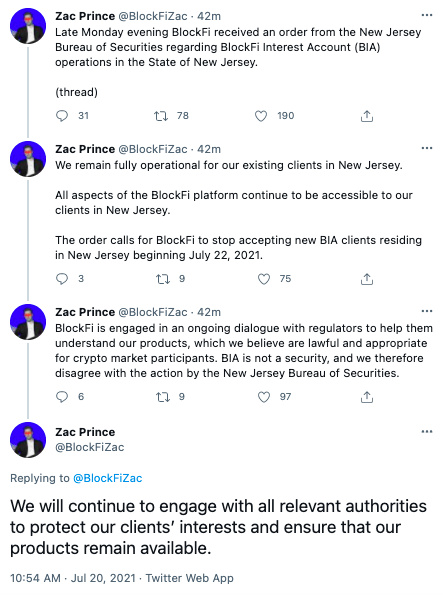
Task: Share the 'fully operational' tweet
Action: pos(367,279)
